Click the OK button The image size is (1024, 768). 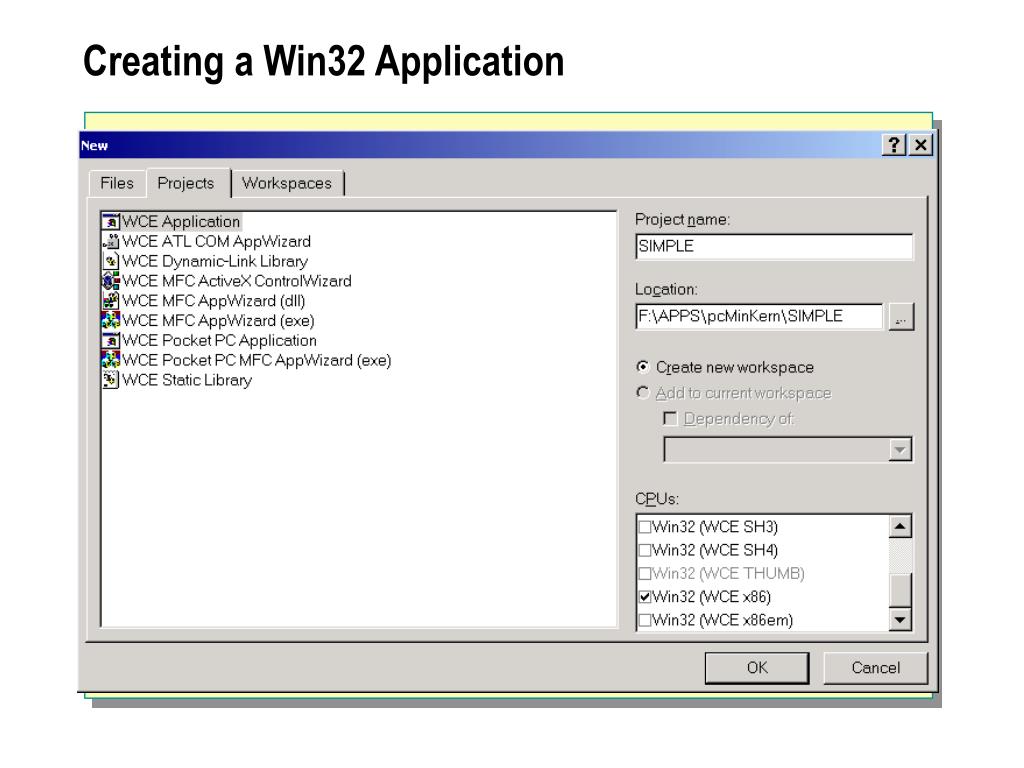click(757, 668)
